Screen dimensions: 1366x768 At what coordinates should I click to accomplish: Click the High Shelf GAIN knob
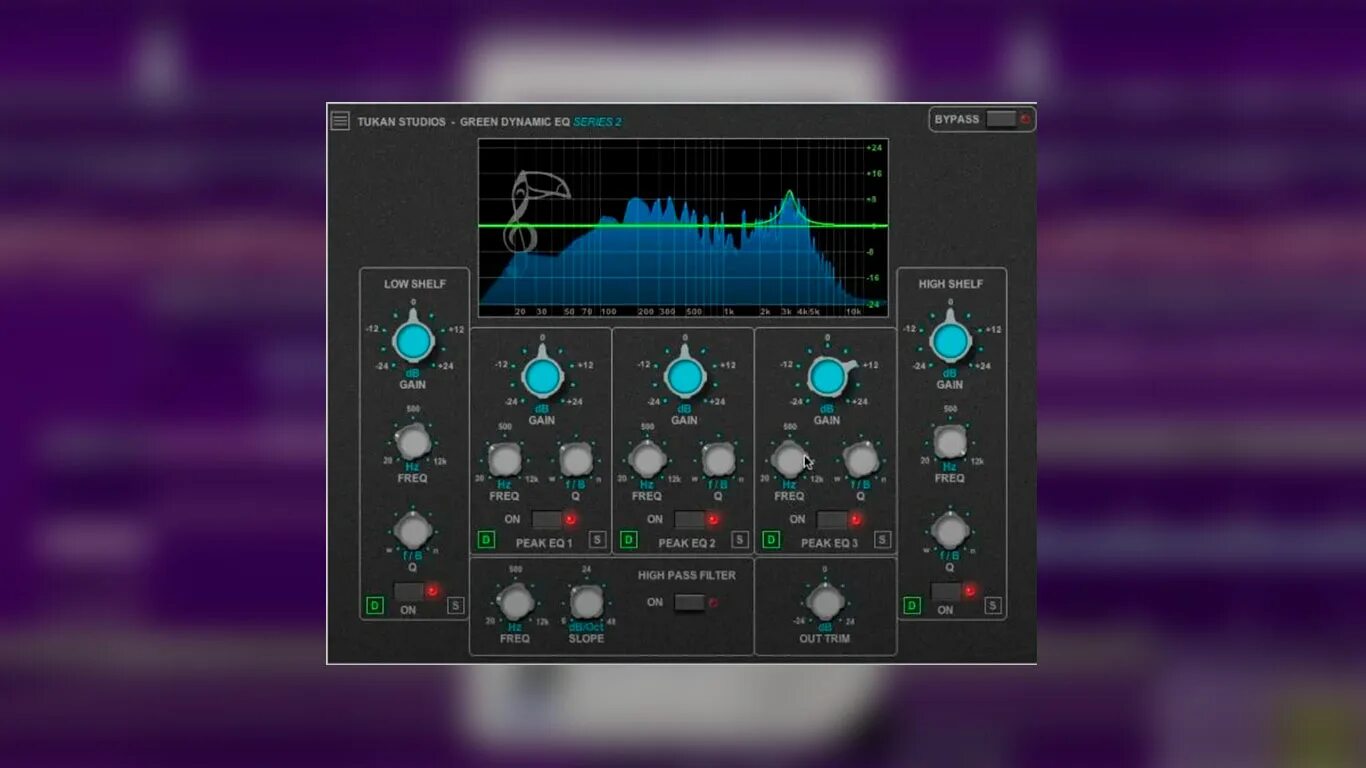[x=950, y=341]
